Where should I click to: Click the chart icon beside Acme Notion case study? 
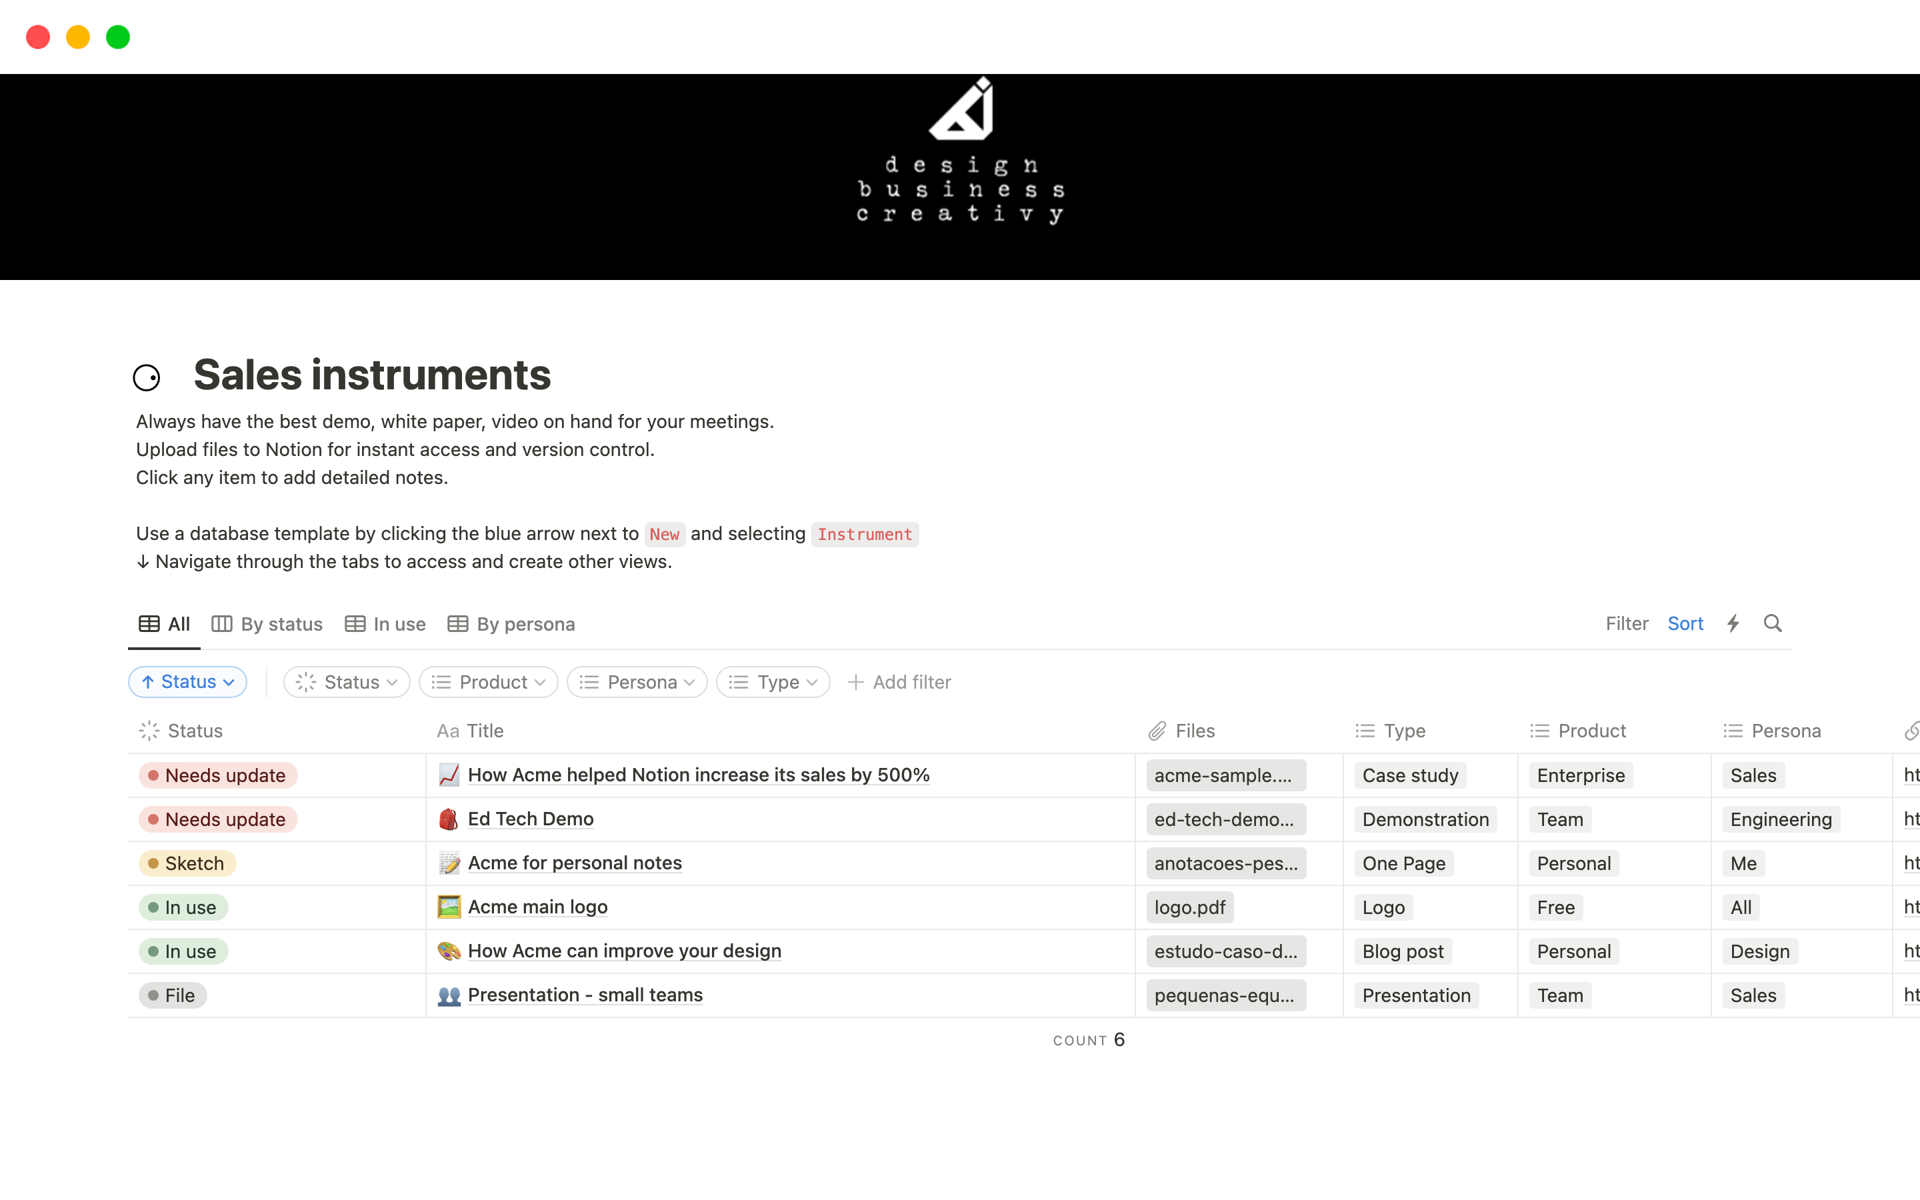coord(449,775)
